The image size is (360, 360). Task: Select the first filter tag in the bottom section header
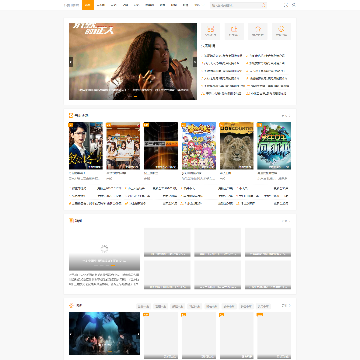coord(143,306)
